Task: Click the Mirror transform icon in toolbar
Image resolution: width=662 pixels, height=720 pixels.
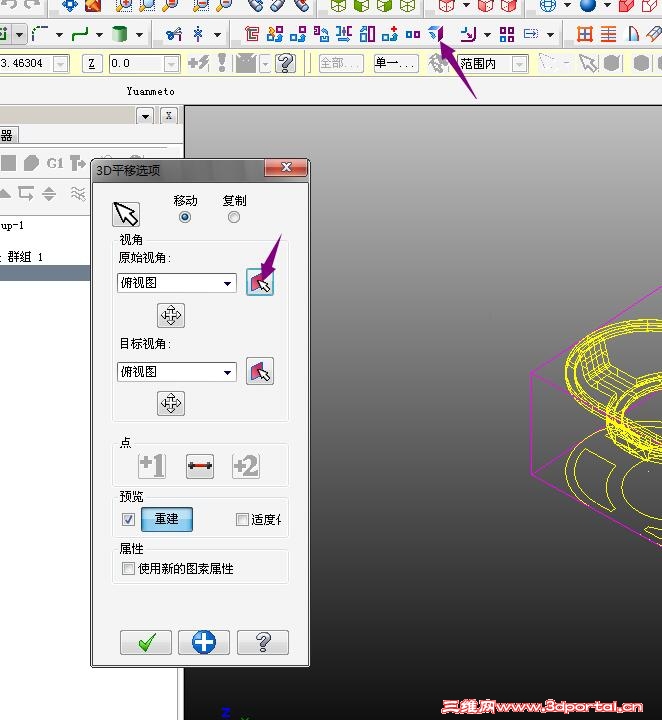Action: click(x=343, y=34)
